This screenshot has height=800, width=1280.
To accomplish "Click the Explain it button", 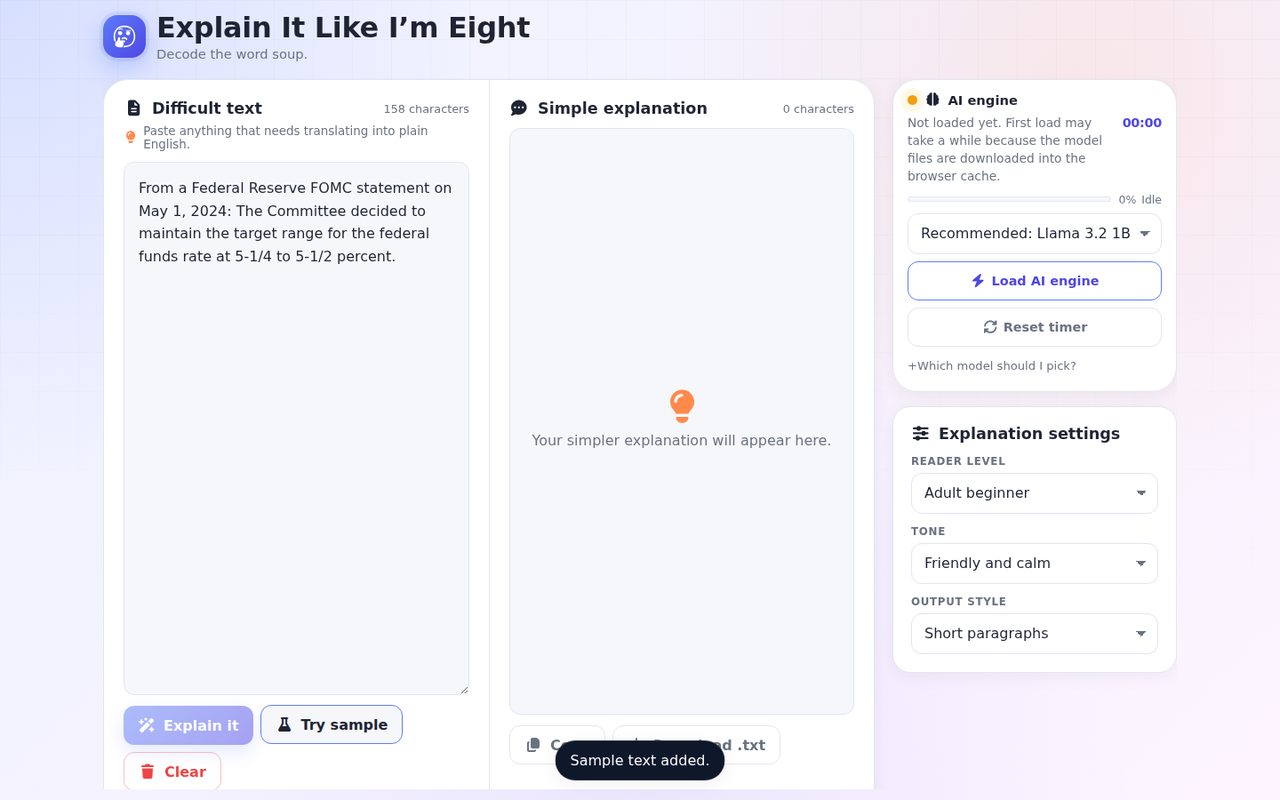I will [x=188, y=725].
